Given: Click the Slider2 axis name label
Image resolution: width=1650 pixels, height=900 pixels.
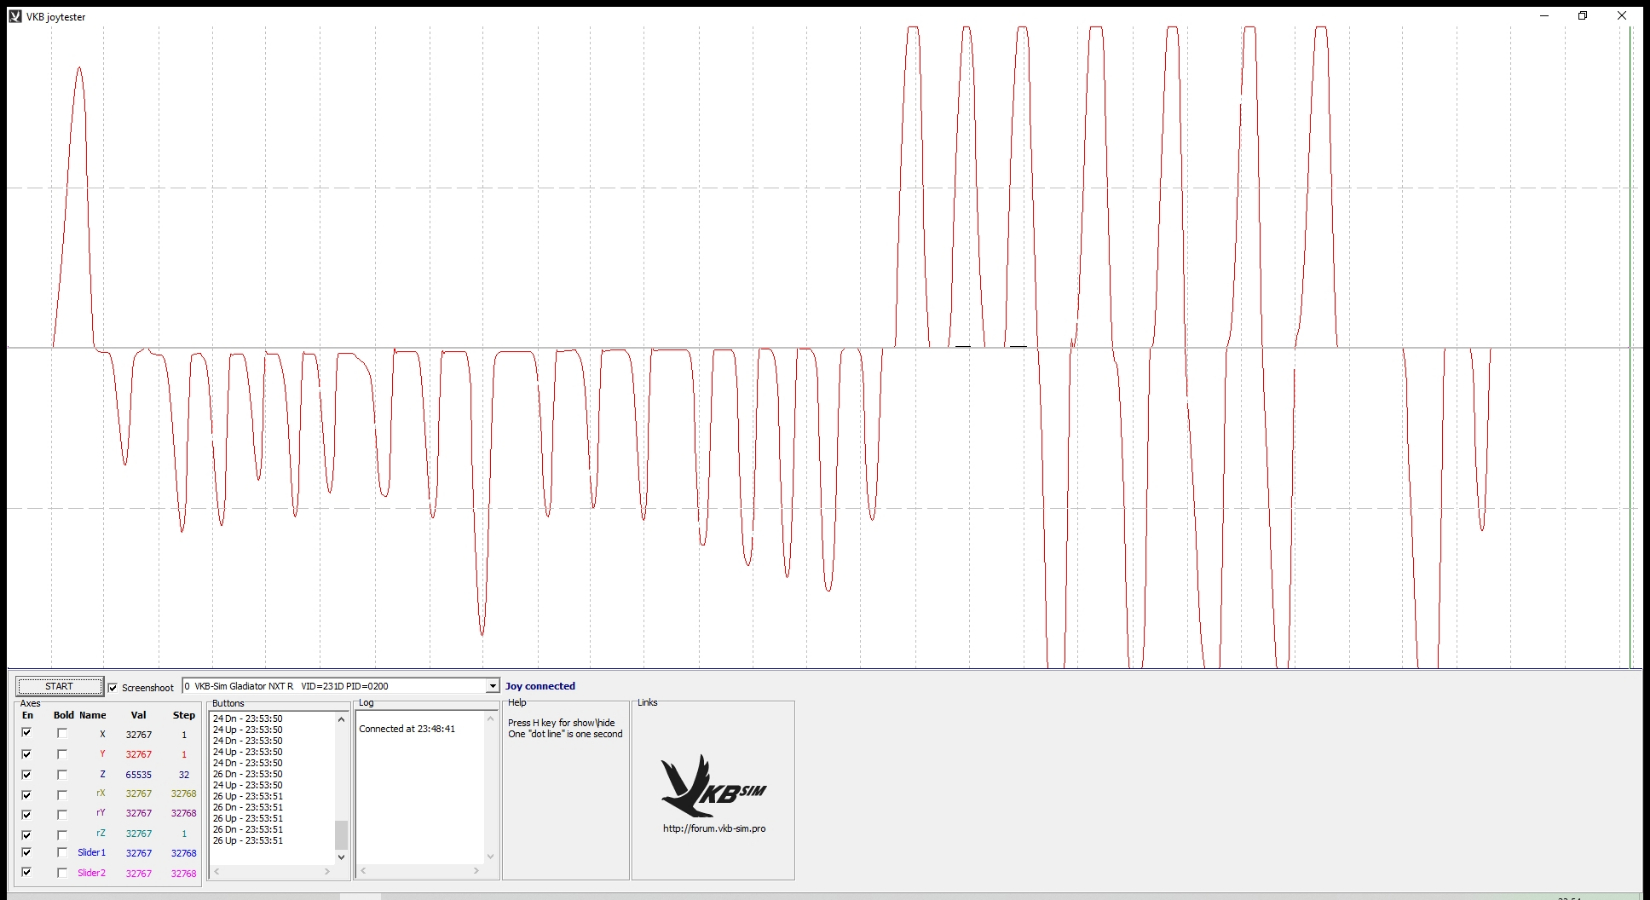Looking at the screenshot, I should (x=92, y=873).
